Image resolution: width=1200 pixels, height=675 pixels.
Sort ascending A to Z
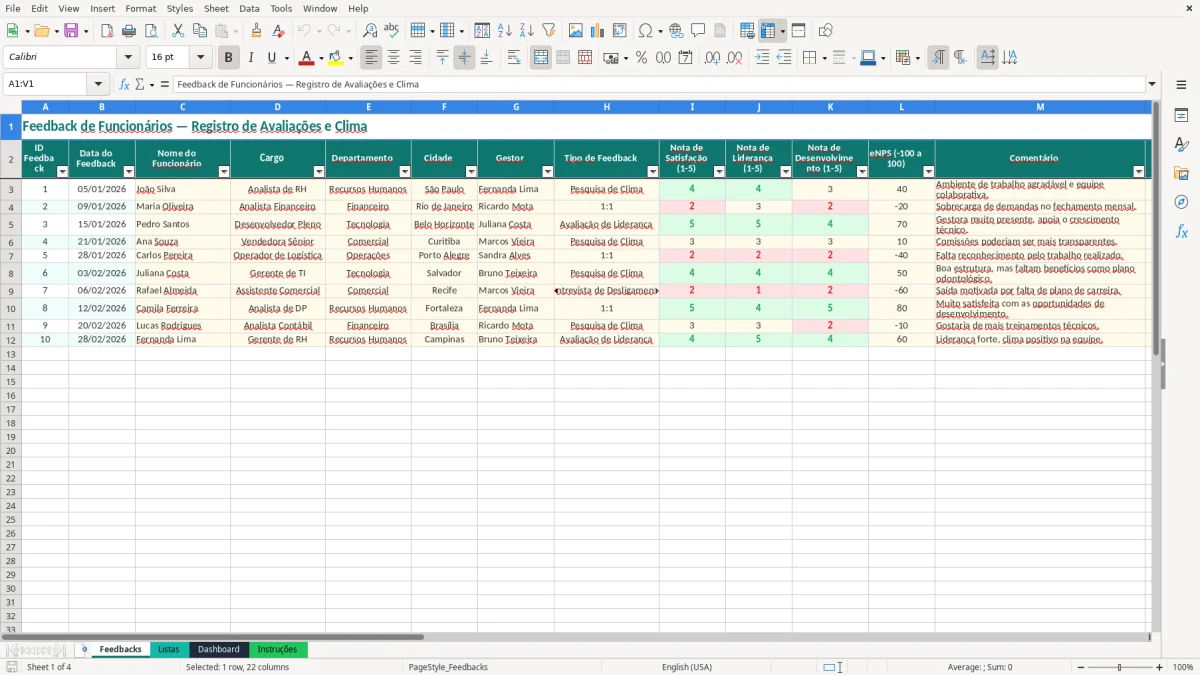coord(504,31)
